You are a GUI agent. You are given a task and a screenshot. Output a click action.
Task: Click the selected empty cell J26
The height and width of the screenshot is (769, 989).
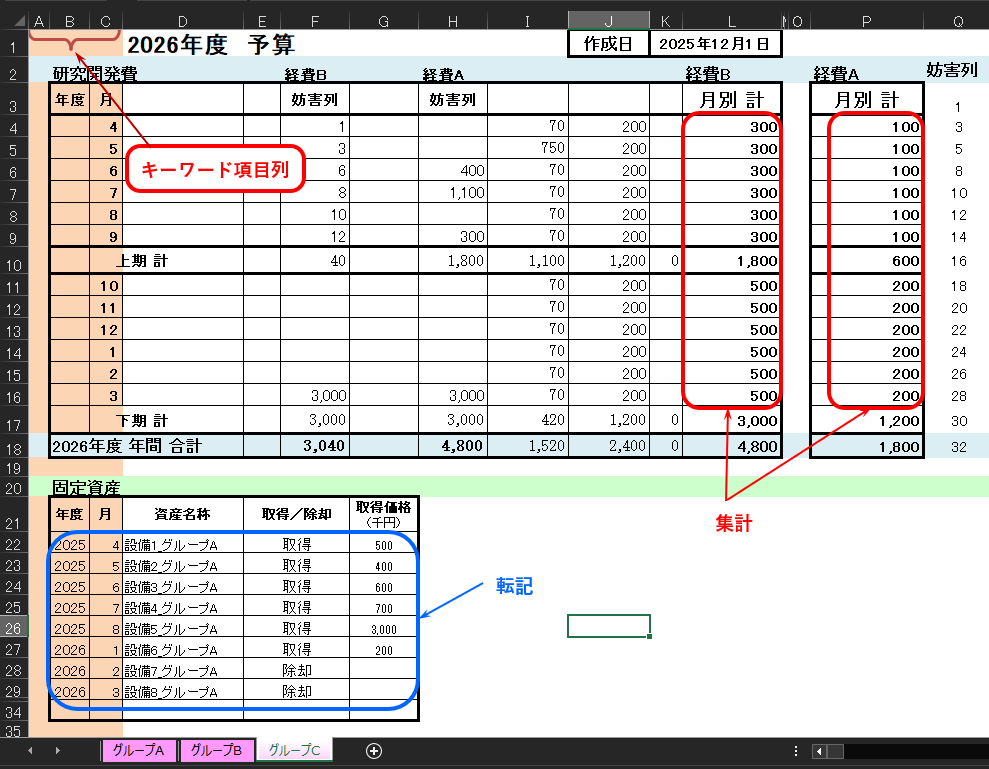(609, 626)
